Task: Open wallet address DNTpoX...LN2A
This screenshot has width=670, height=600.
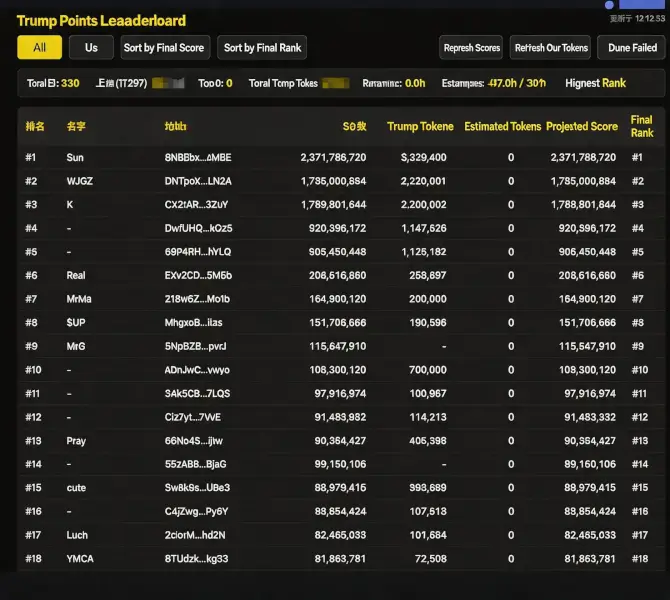Action: [x=197, y=181]
